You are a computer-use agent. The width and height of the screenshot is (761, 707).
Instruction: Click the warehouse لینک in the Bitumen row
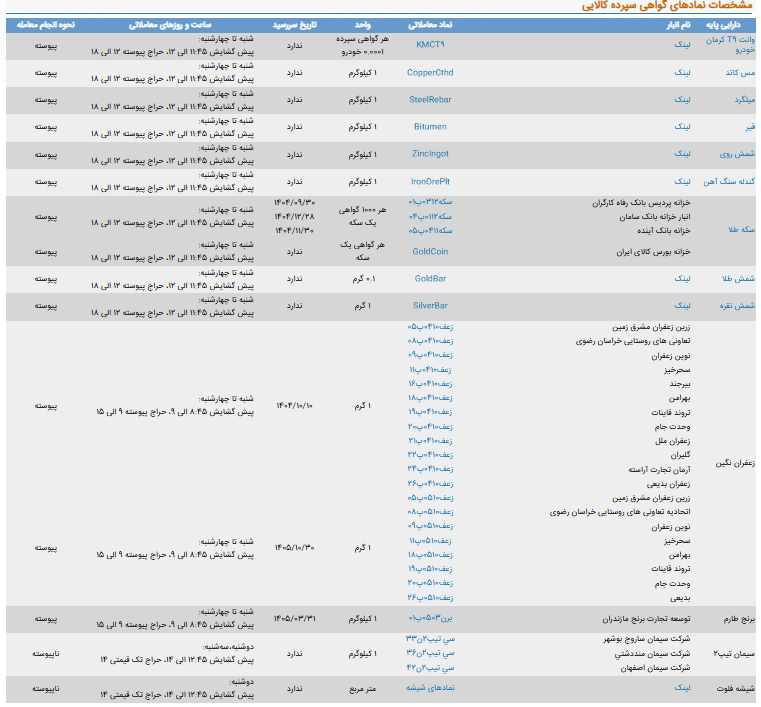(681, 127)
